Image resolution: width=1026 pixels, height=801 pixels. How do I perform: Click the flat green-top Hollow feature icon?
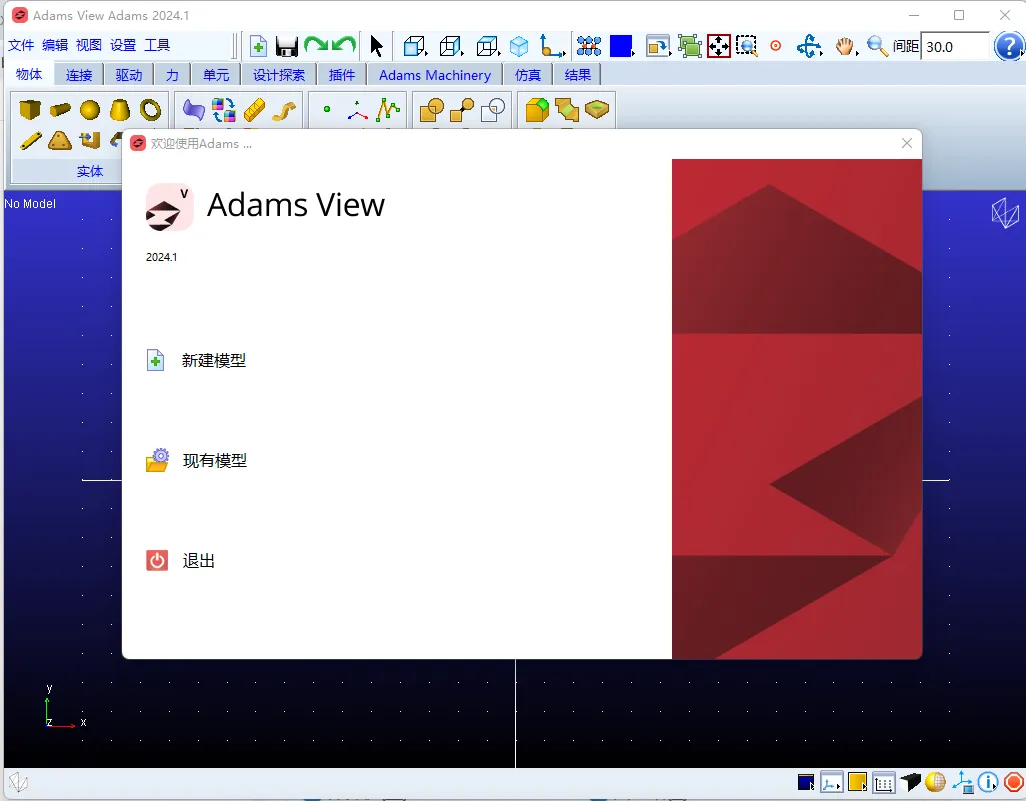[x=597, y=109]
